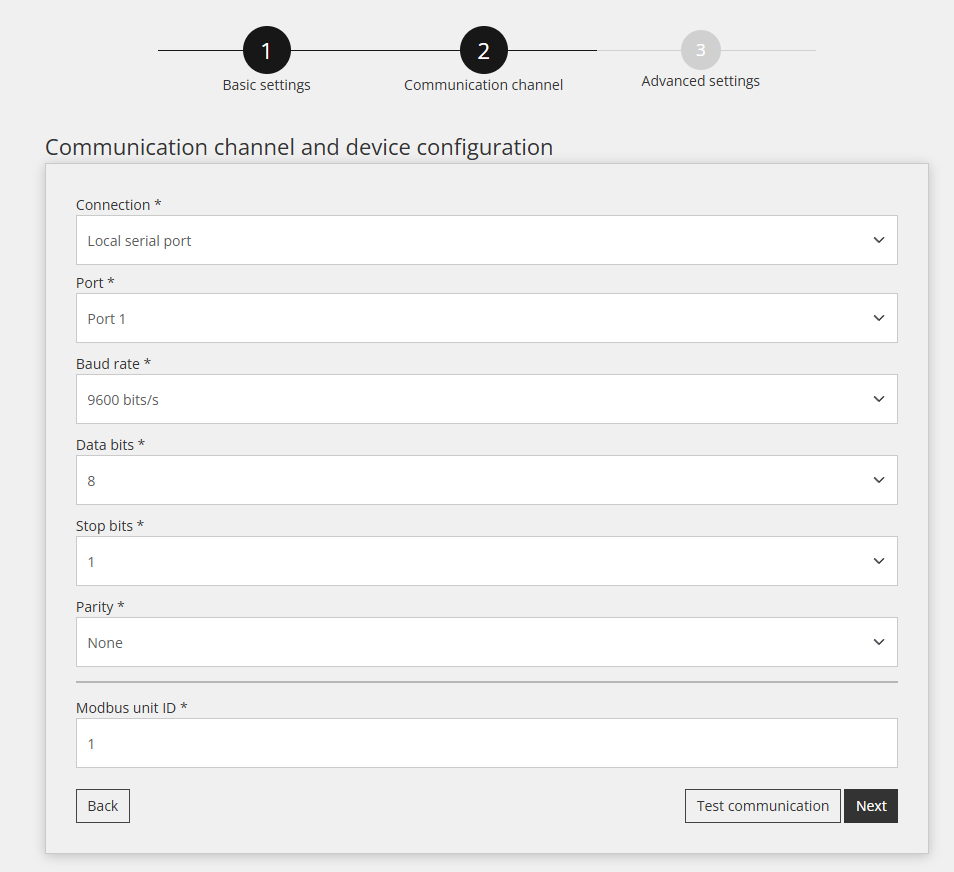This screenshot has height=872, width=954.
Task: Open the Advanced settings step label
Action: 700,81
